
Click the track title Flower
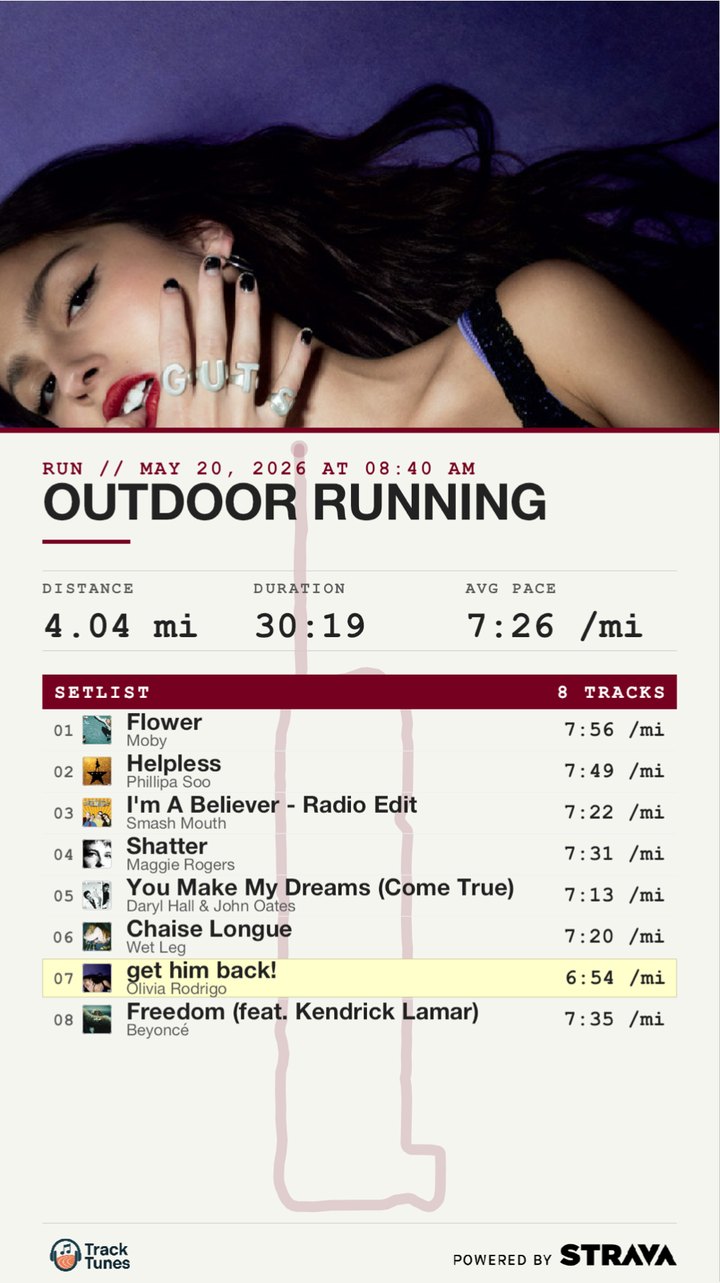click(x=164, y=722)
